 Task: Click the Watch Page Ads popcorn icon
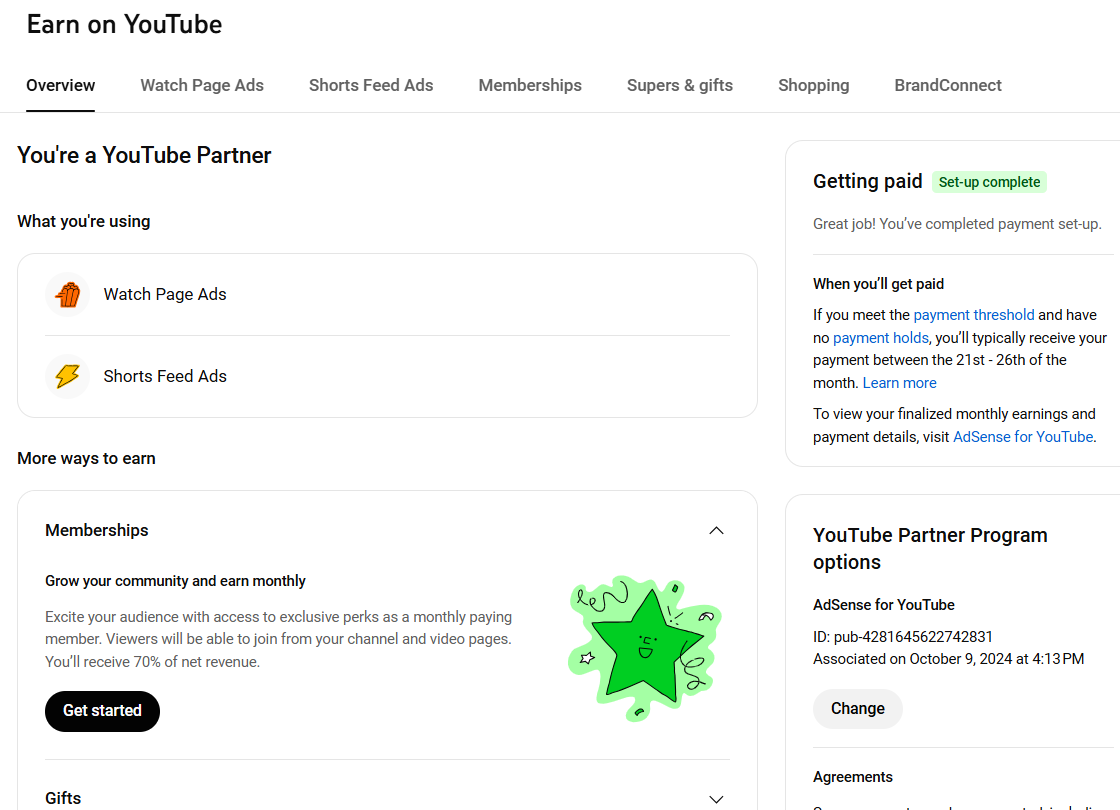coord(68,295)
